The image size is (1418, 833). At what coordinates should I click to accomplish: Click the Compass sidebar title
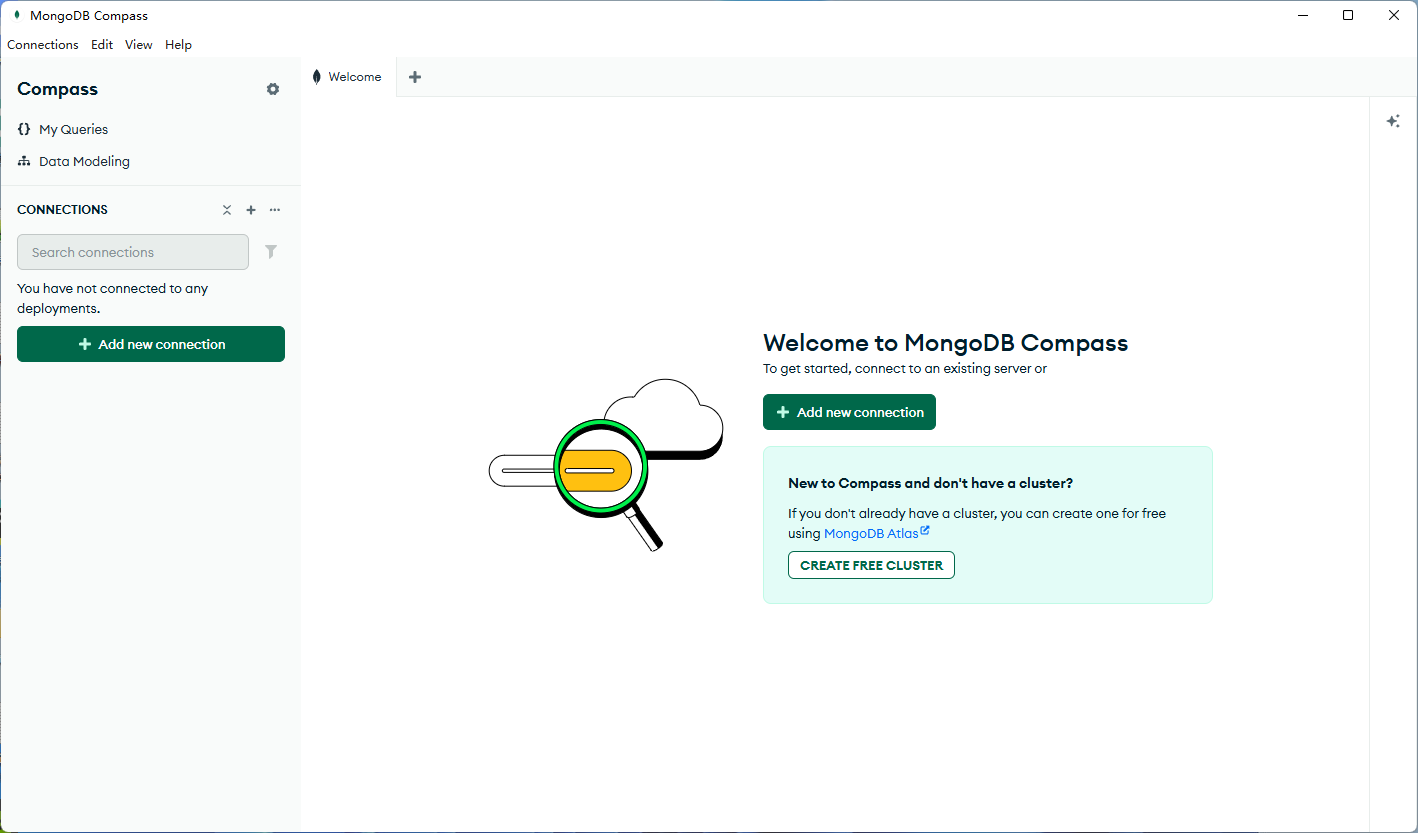pos(58,89)
